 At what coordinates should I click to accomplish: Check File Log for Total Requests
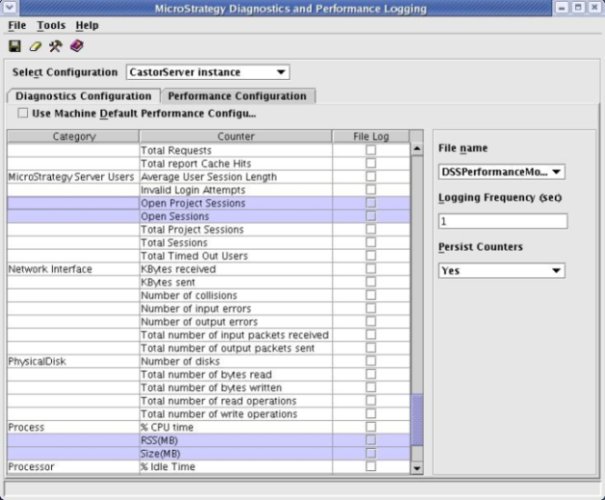click(x=371, y=150)
